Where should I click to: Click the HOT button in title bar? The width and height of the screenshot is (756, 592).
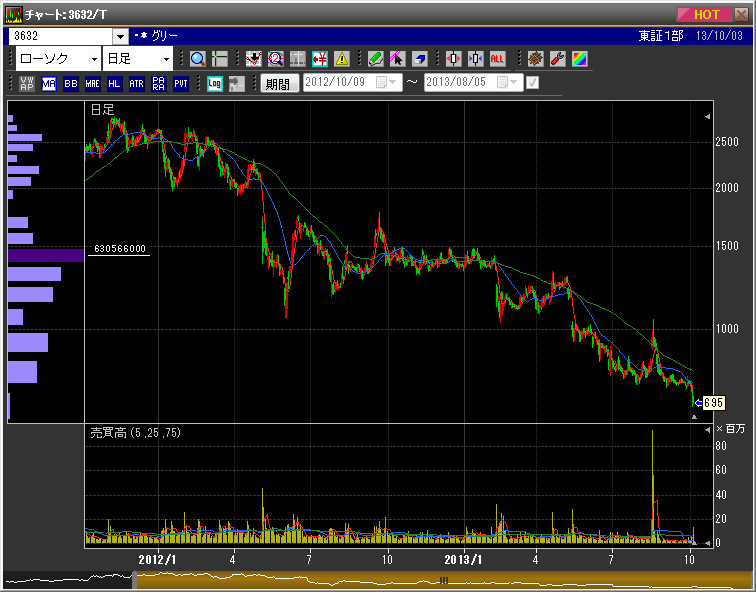coord(706,14)
